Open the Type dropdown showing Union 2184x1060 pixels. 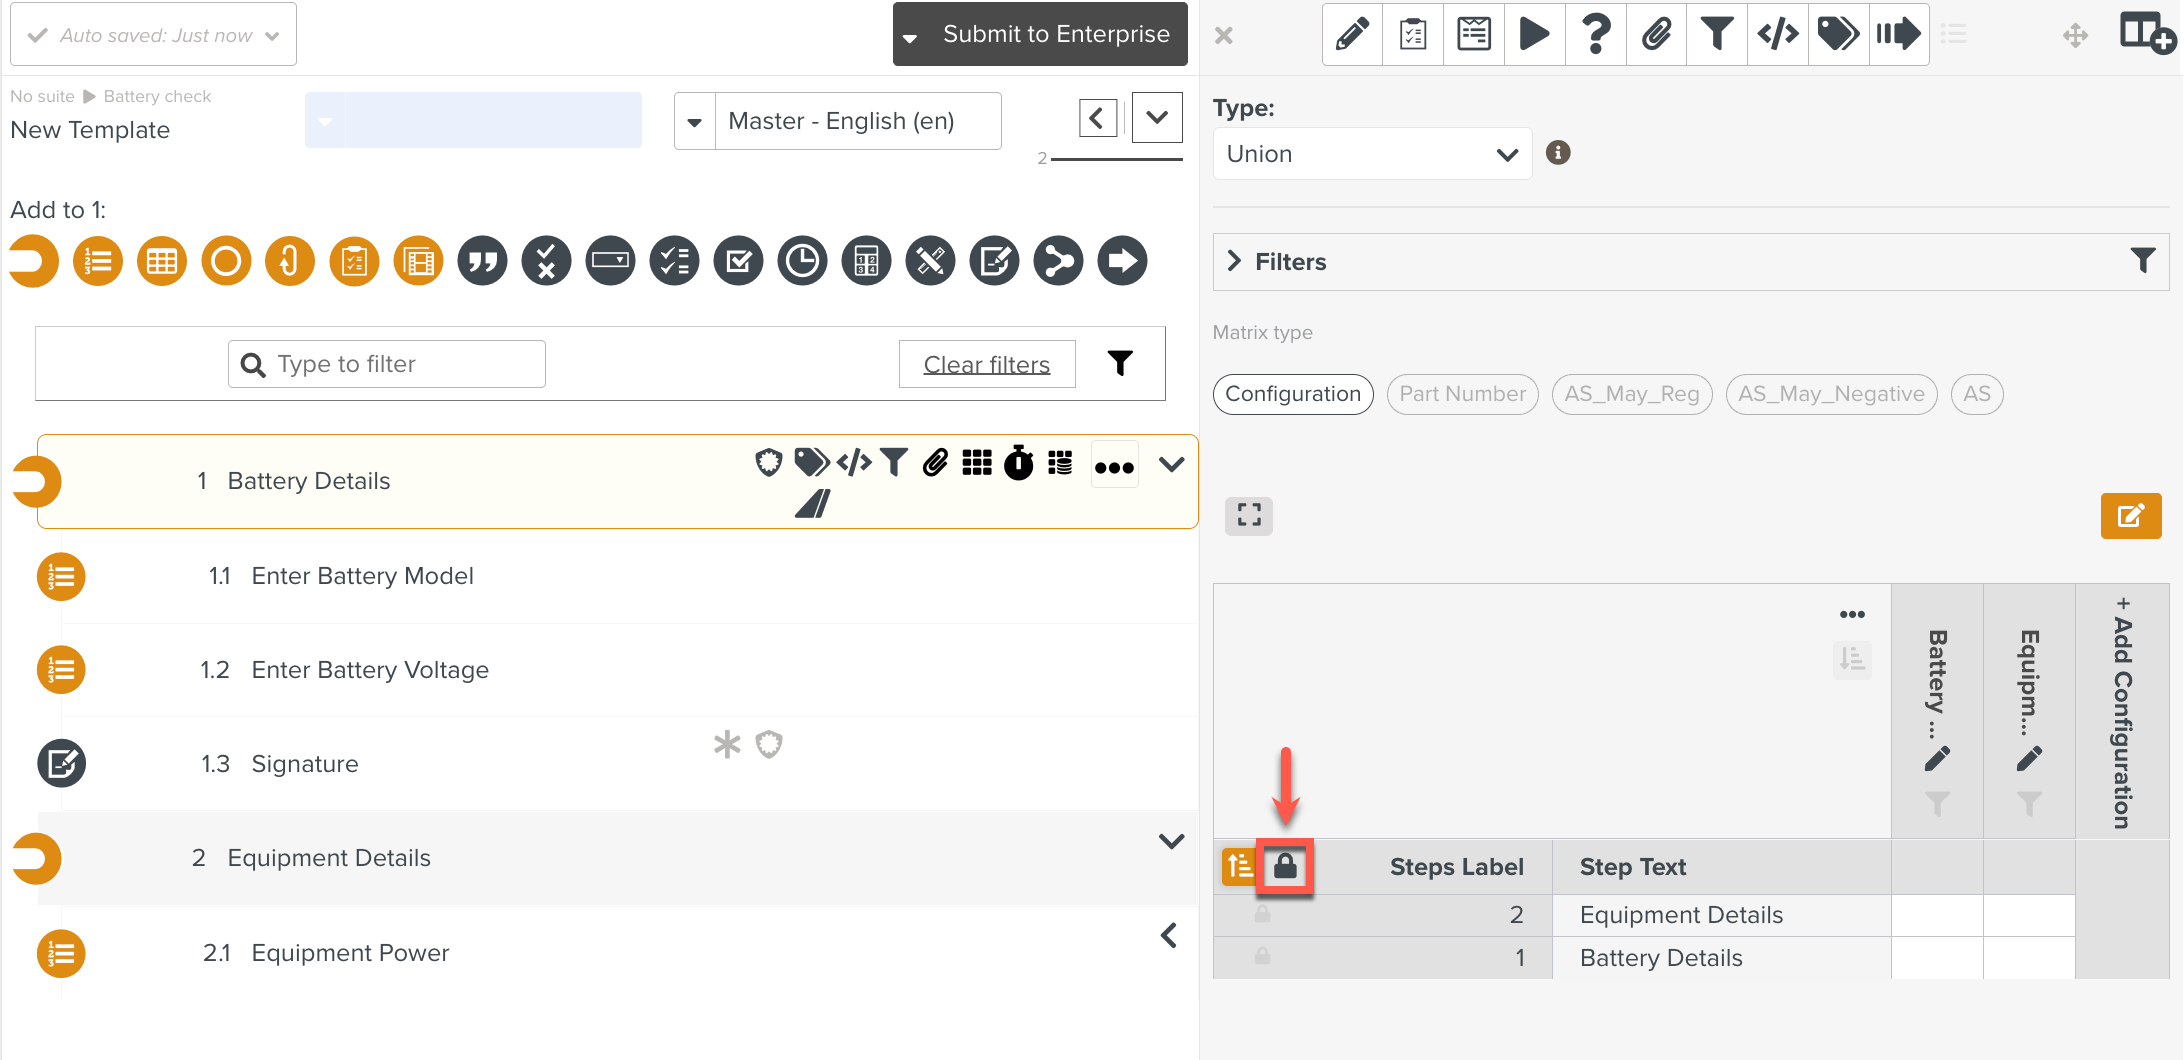click(1371, 154)
